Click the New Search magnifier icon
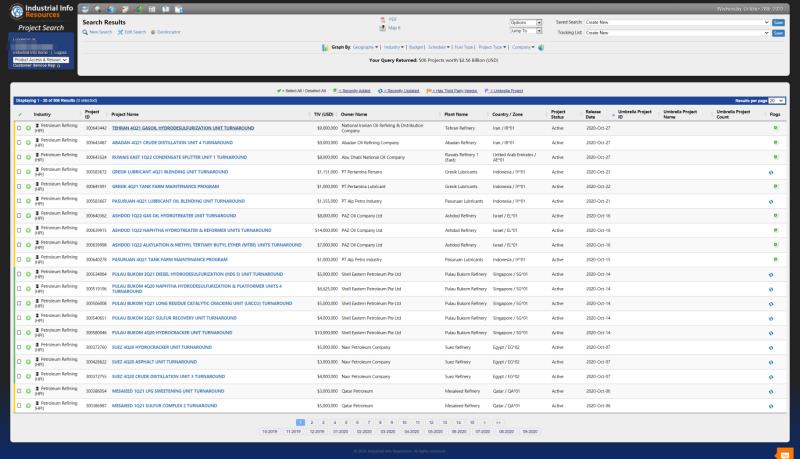This screenshot has height=459, width=800. coord(85,32)
